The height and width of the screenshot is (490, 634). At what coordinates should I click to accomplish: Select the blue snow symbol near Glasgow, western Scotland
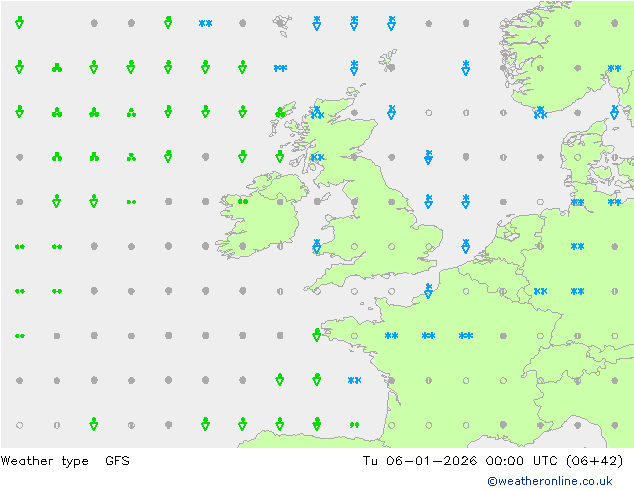(317, 157)
